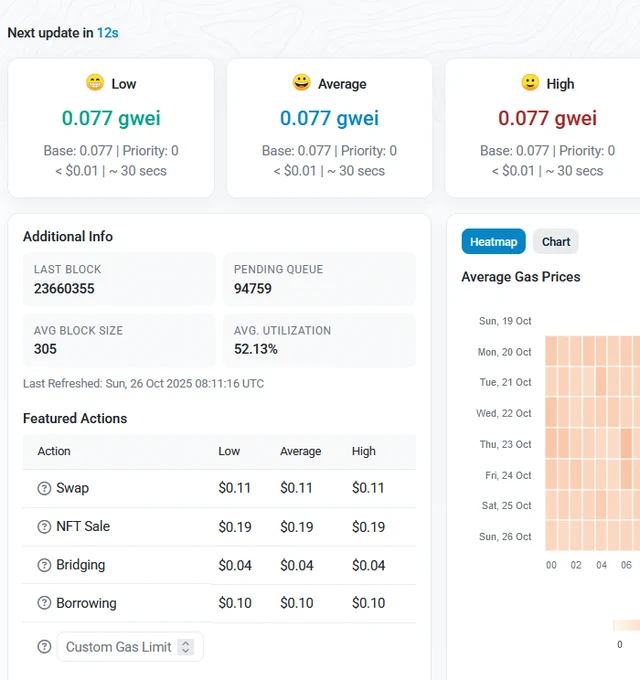
Task: Click the Sun, 26 Oct heatmap row label
Action: tap(505, 536)
